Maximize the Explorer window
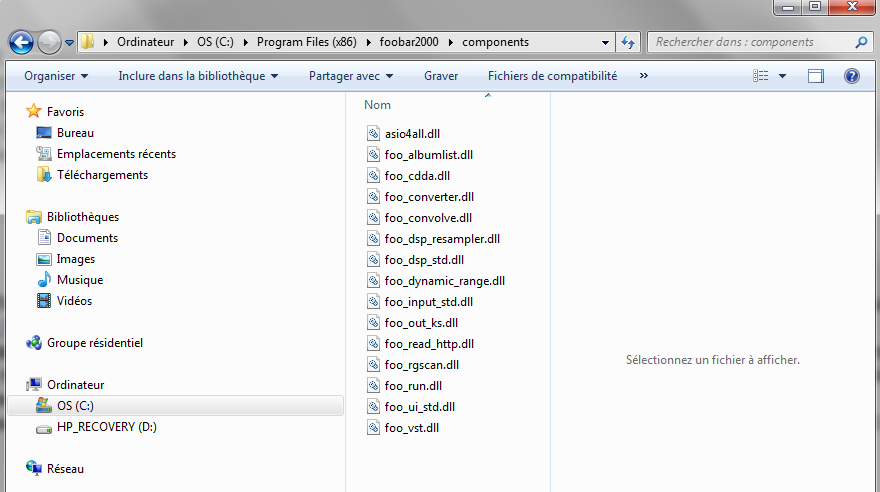The image size is (880, 492). (x=815, y=7)
